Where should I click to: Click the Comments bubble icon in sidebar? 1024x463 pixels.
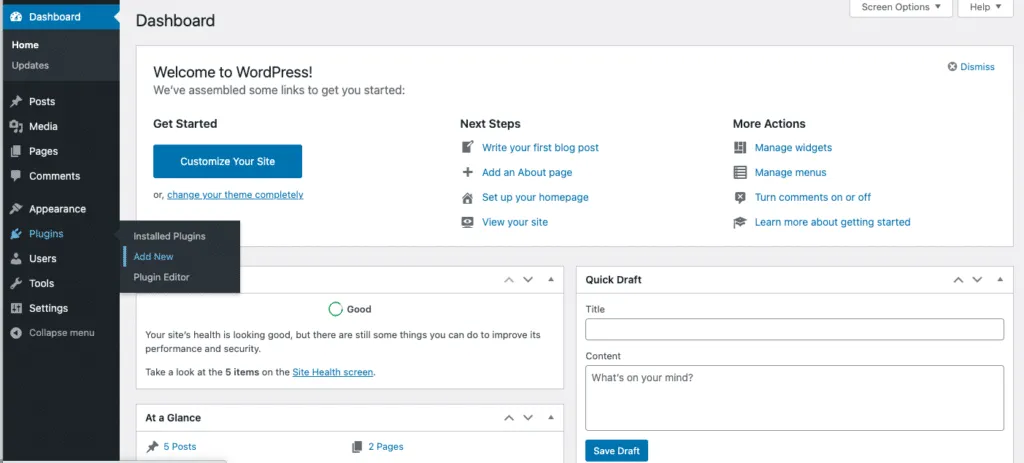(x=16, y=176)
